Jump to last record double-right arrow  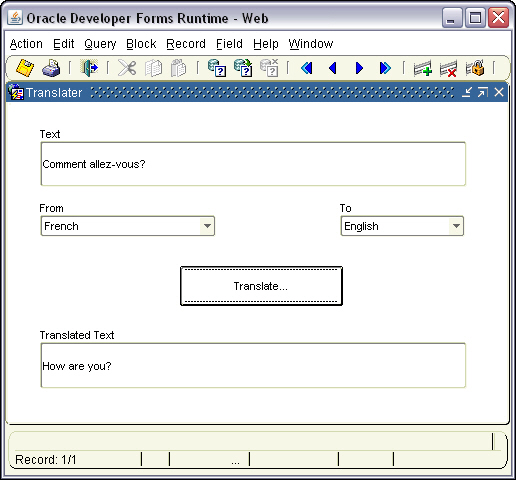385,68
